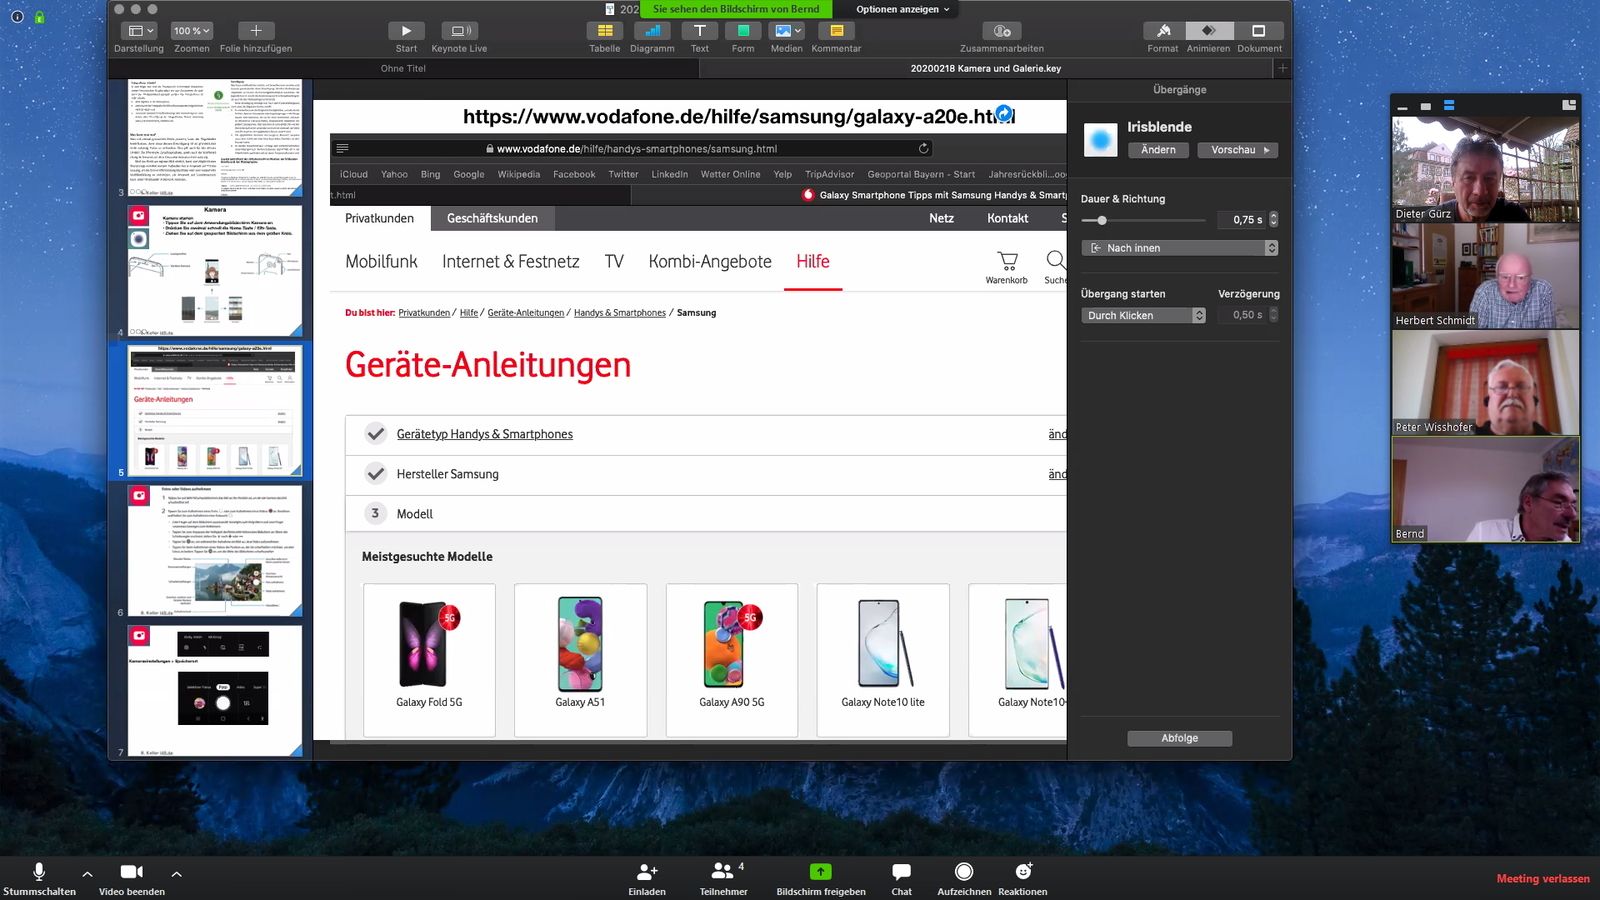Open the Medien media dropdown
This screenshot has height=900, width=1600.
pyautogui.click(x=787, y=31)
